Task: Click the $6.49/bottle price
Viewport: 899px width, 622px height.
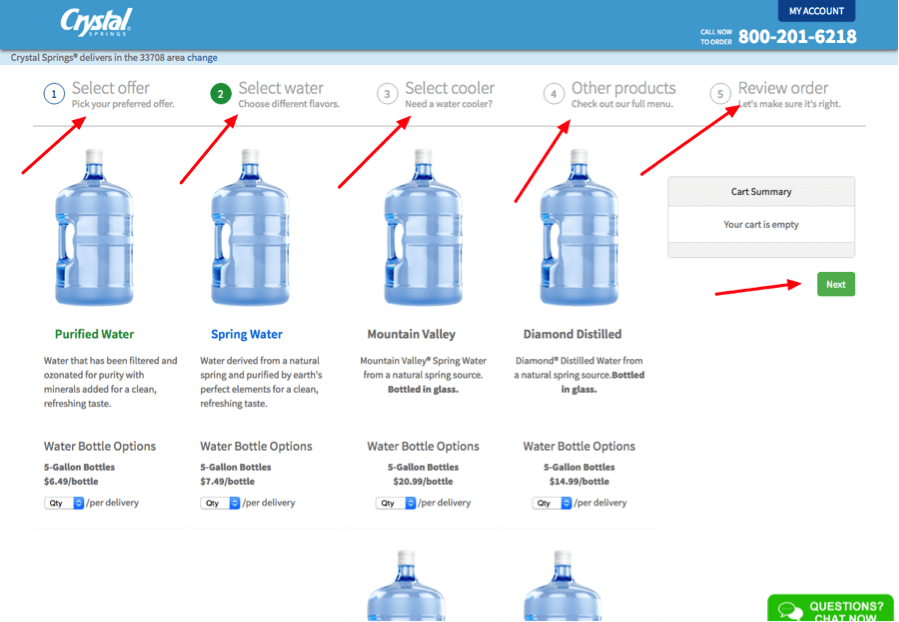Action: 71,482
